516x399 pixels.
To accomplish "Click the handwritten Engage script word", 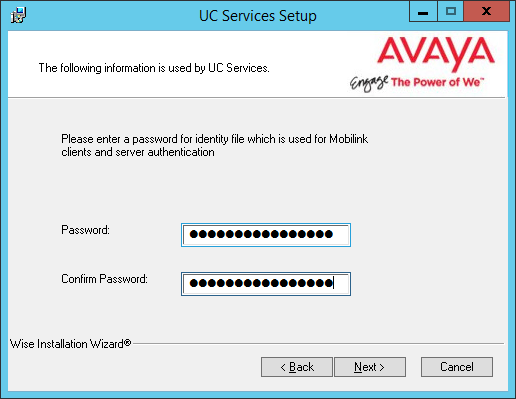I will (x=369, y=83).
